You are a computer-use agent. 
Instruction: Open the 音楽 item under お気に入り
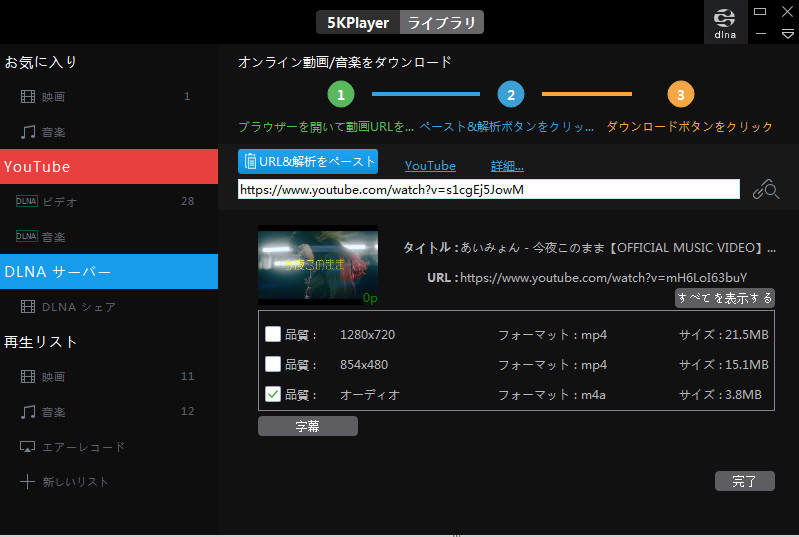point(56,132)
